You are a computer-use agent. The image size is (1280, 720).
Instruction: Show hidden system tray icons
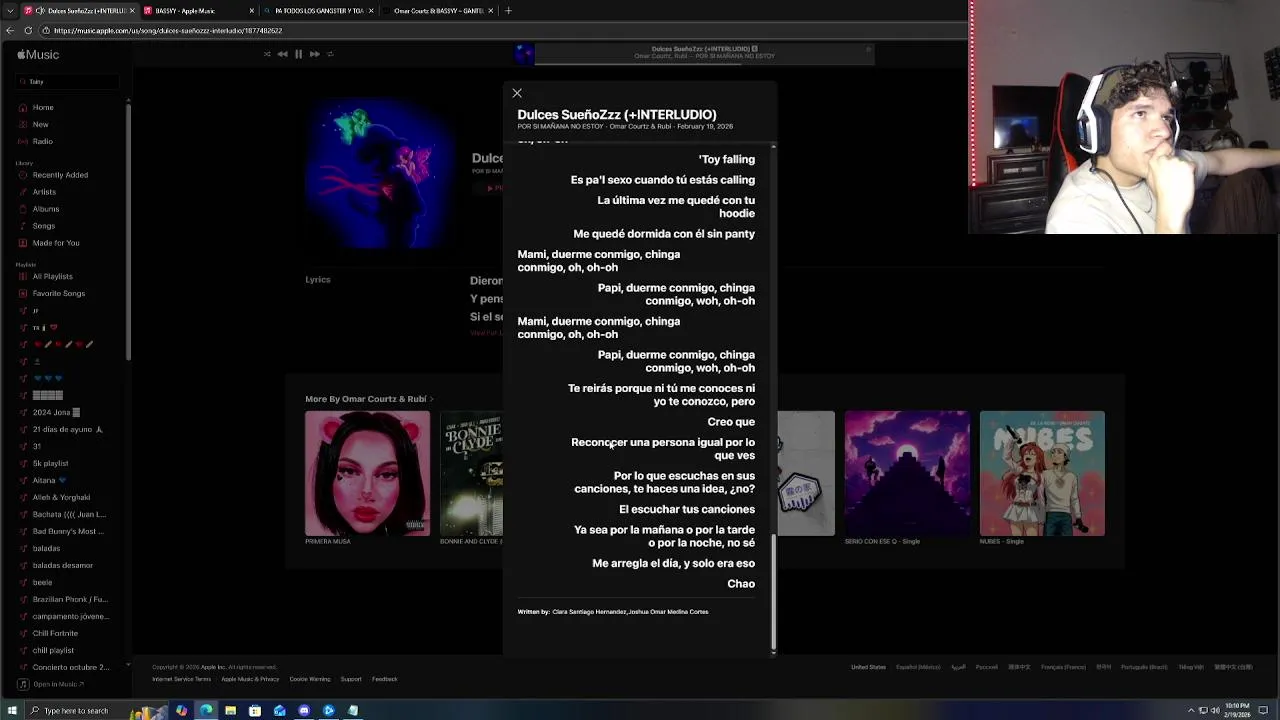click(x=1191, y=711)
